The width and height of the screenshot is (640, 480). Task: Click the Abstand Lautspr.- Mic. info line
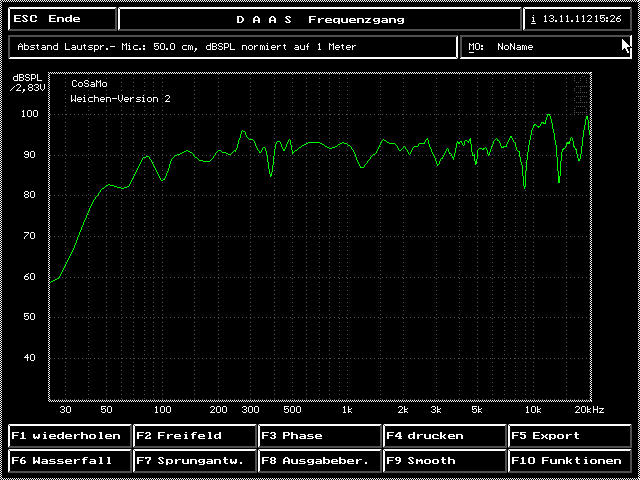233,47
